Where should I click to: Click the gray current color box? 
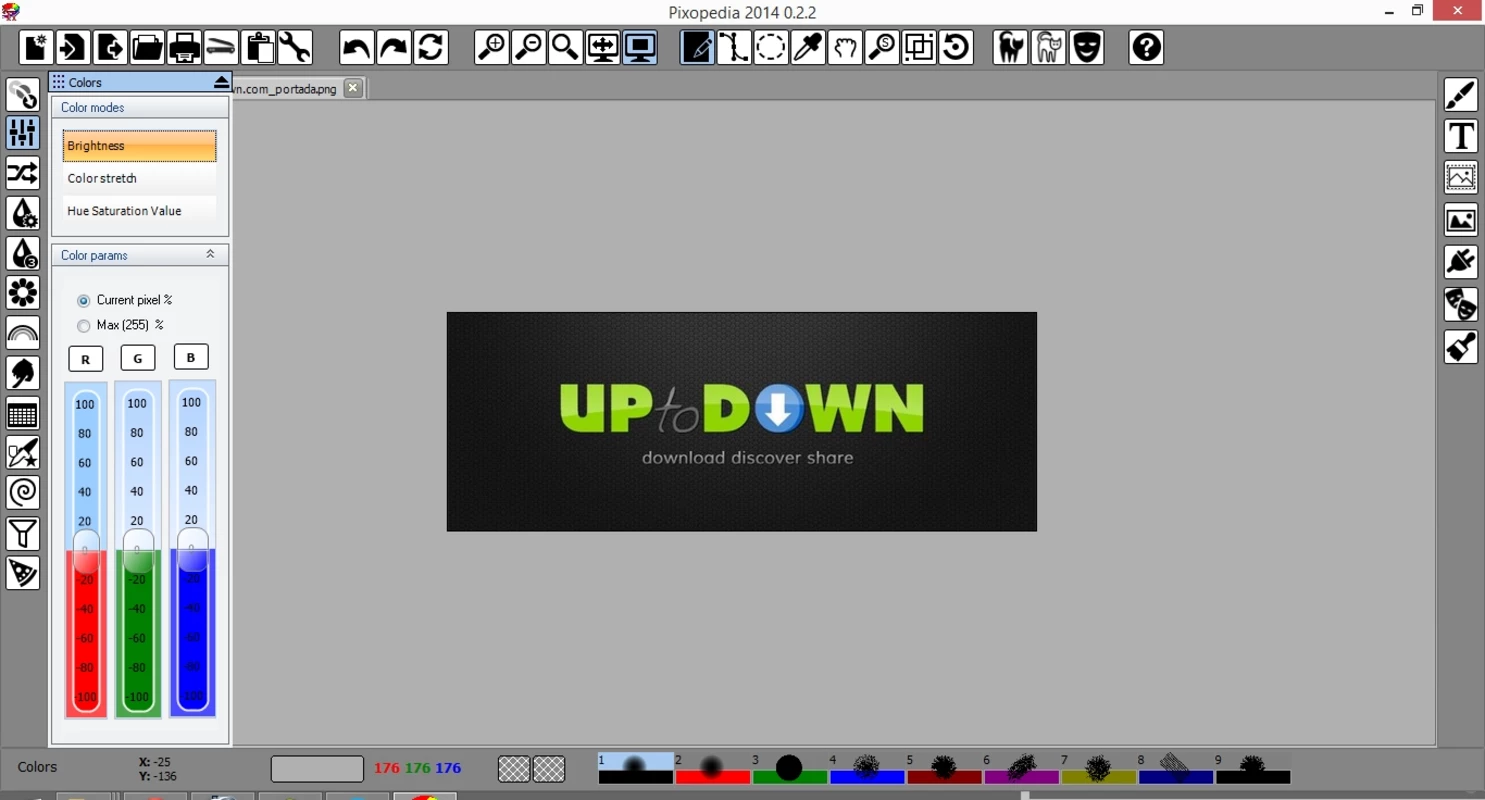[317, 768]
